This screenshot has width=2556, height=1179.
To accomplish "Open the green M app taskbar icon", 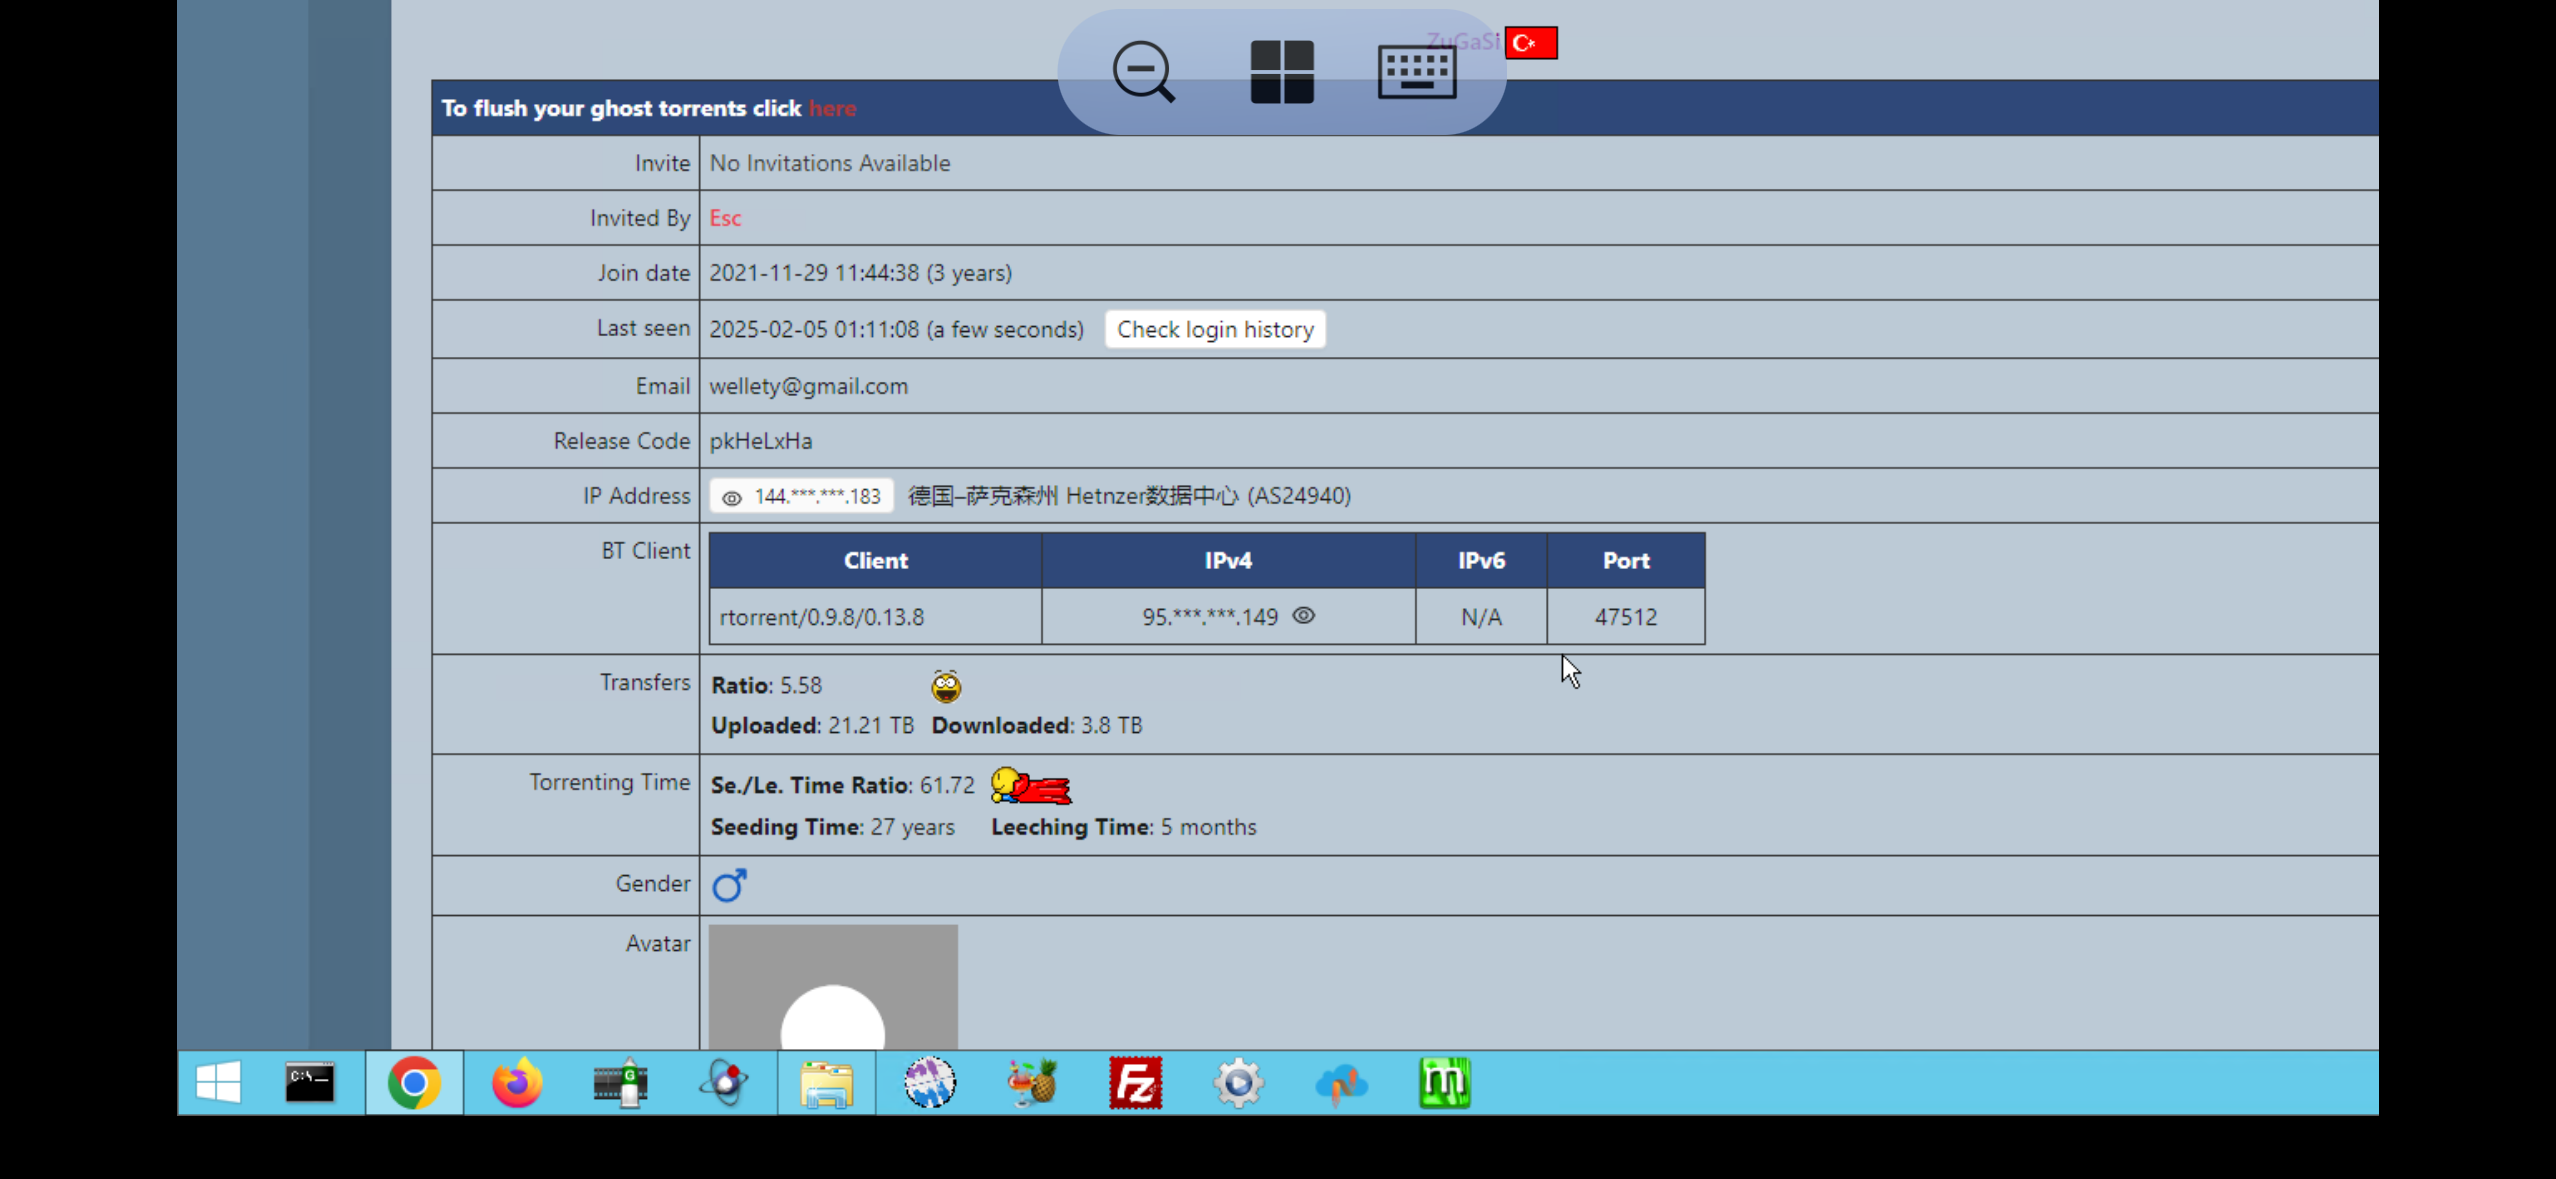I will (1445, 1083).
